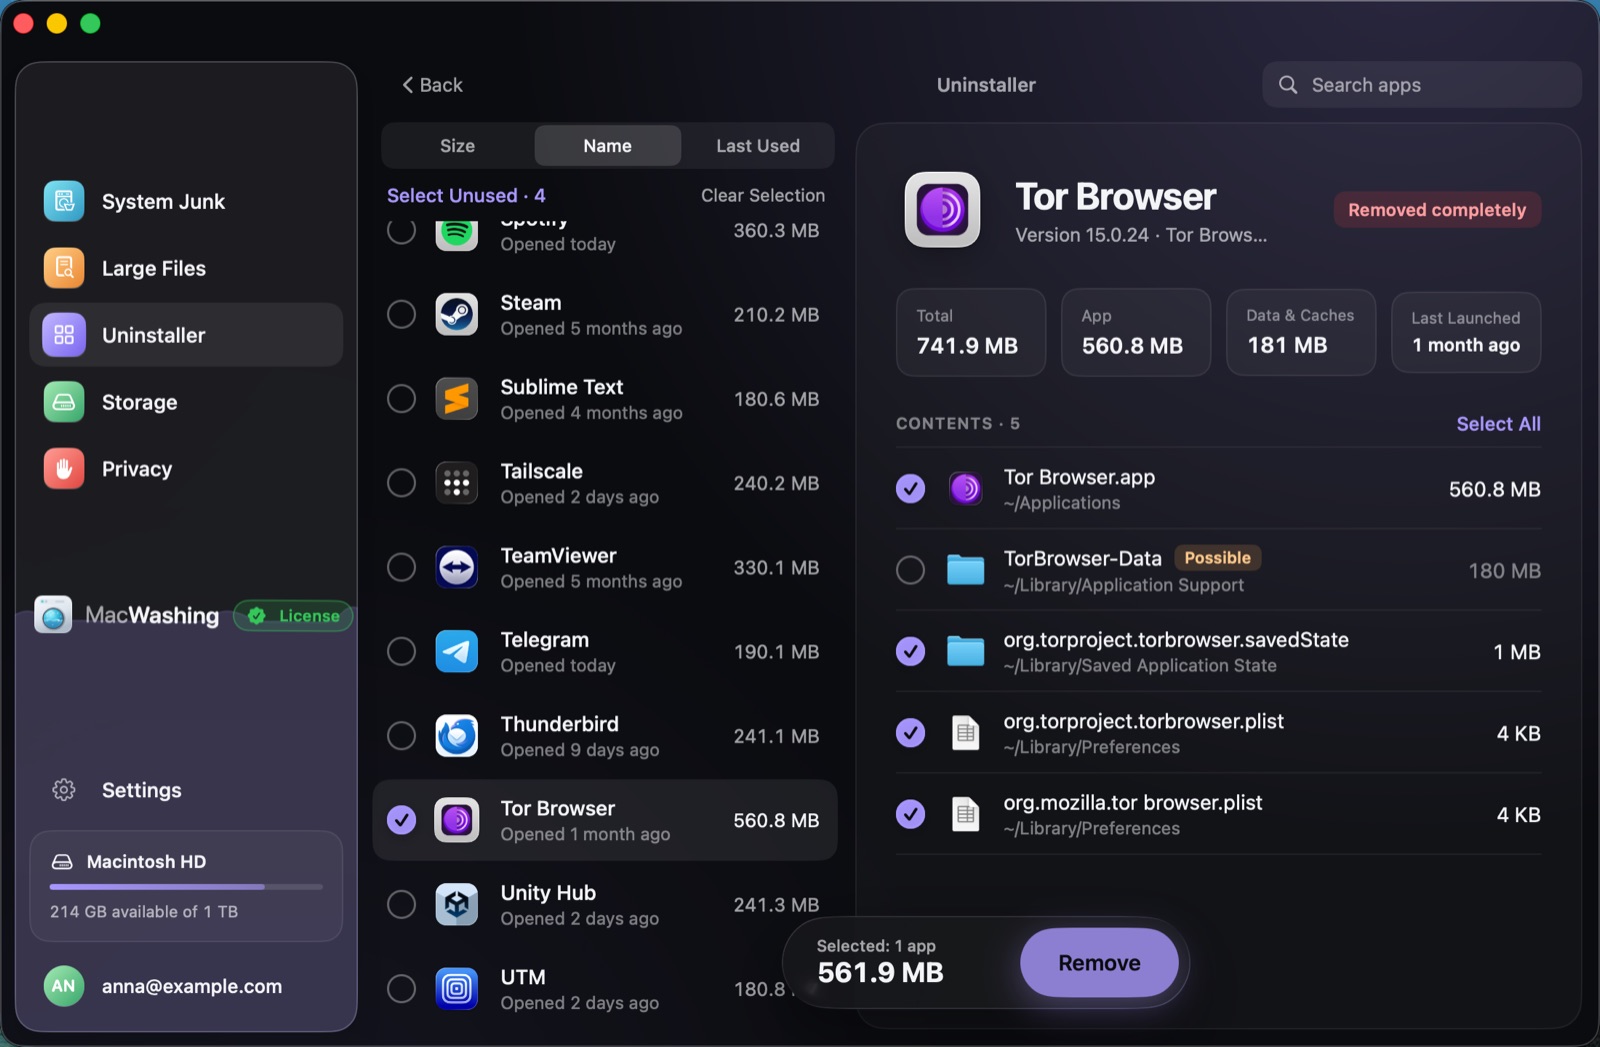Sort apps by Name tab

pyautogui.click(x=608, y=146)
